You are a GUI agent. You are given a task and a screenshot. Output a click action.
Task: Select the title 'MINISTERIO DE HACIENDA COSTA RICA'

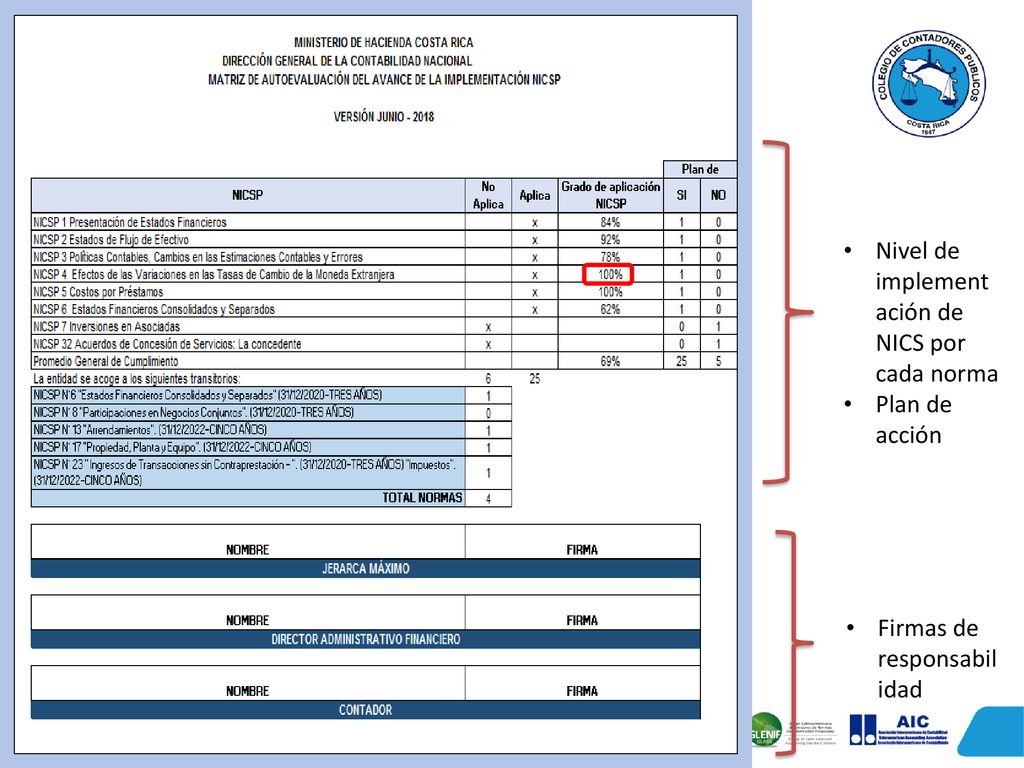383,42
